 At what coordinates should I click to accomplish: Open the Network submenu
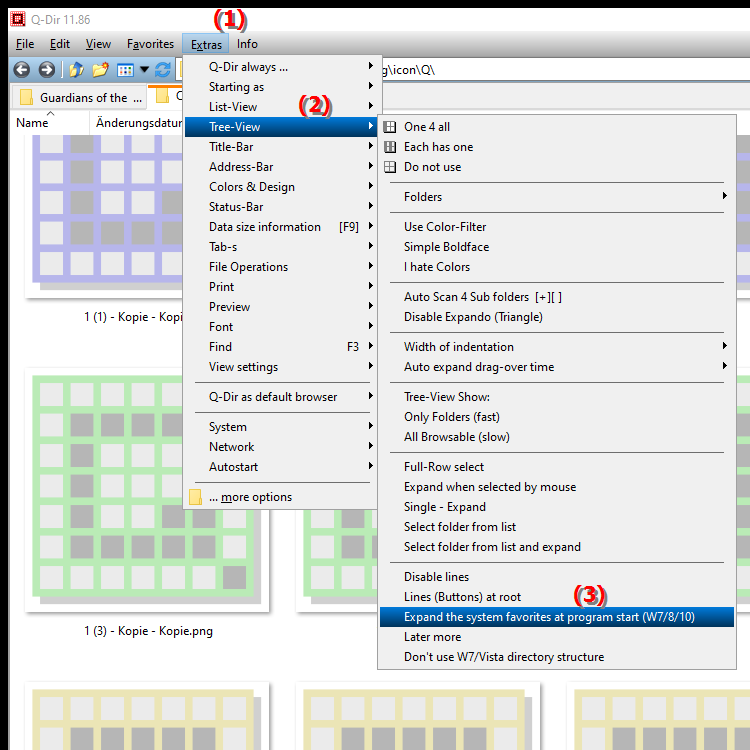[x=281, y=447]
